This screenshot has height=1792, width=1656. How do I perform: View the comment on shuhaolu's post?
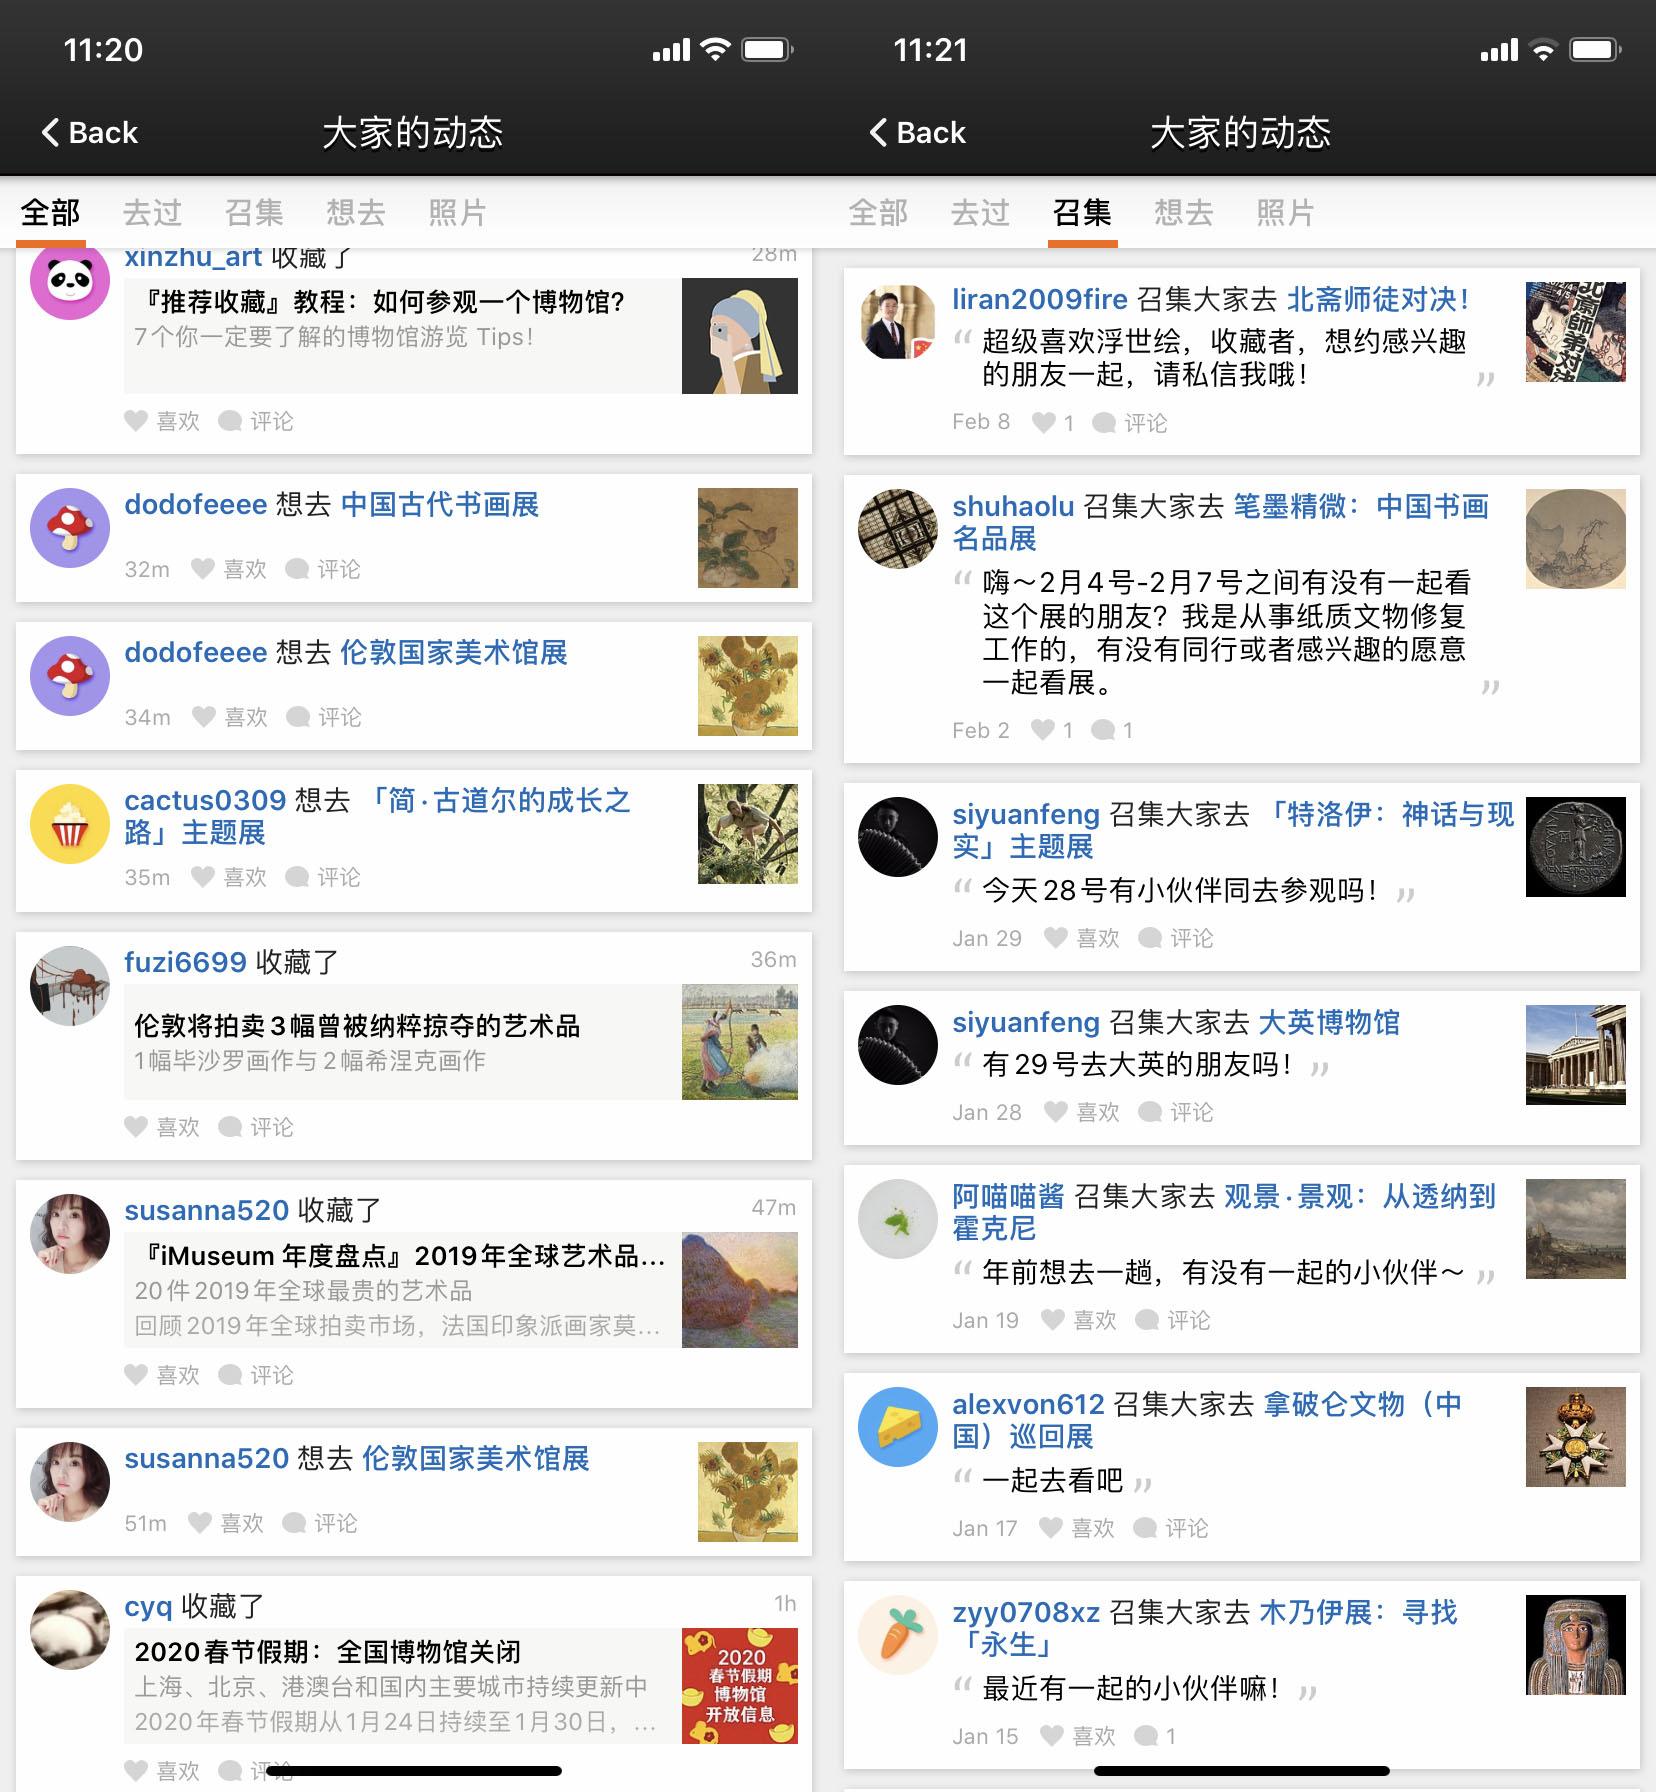click(1112, 730)
